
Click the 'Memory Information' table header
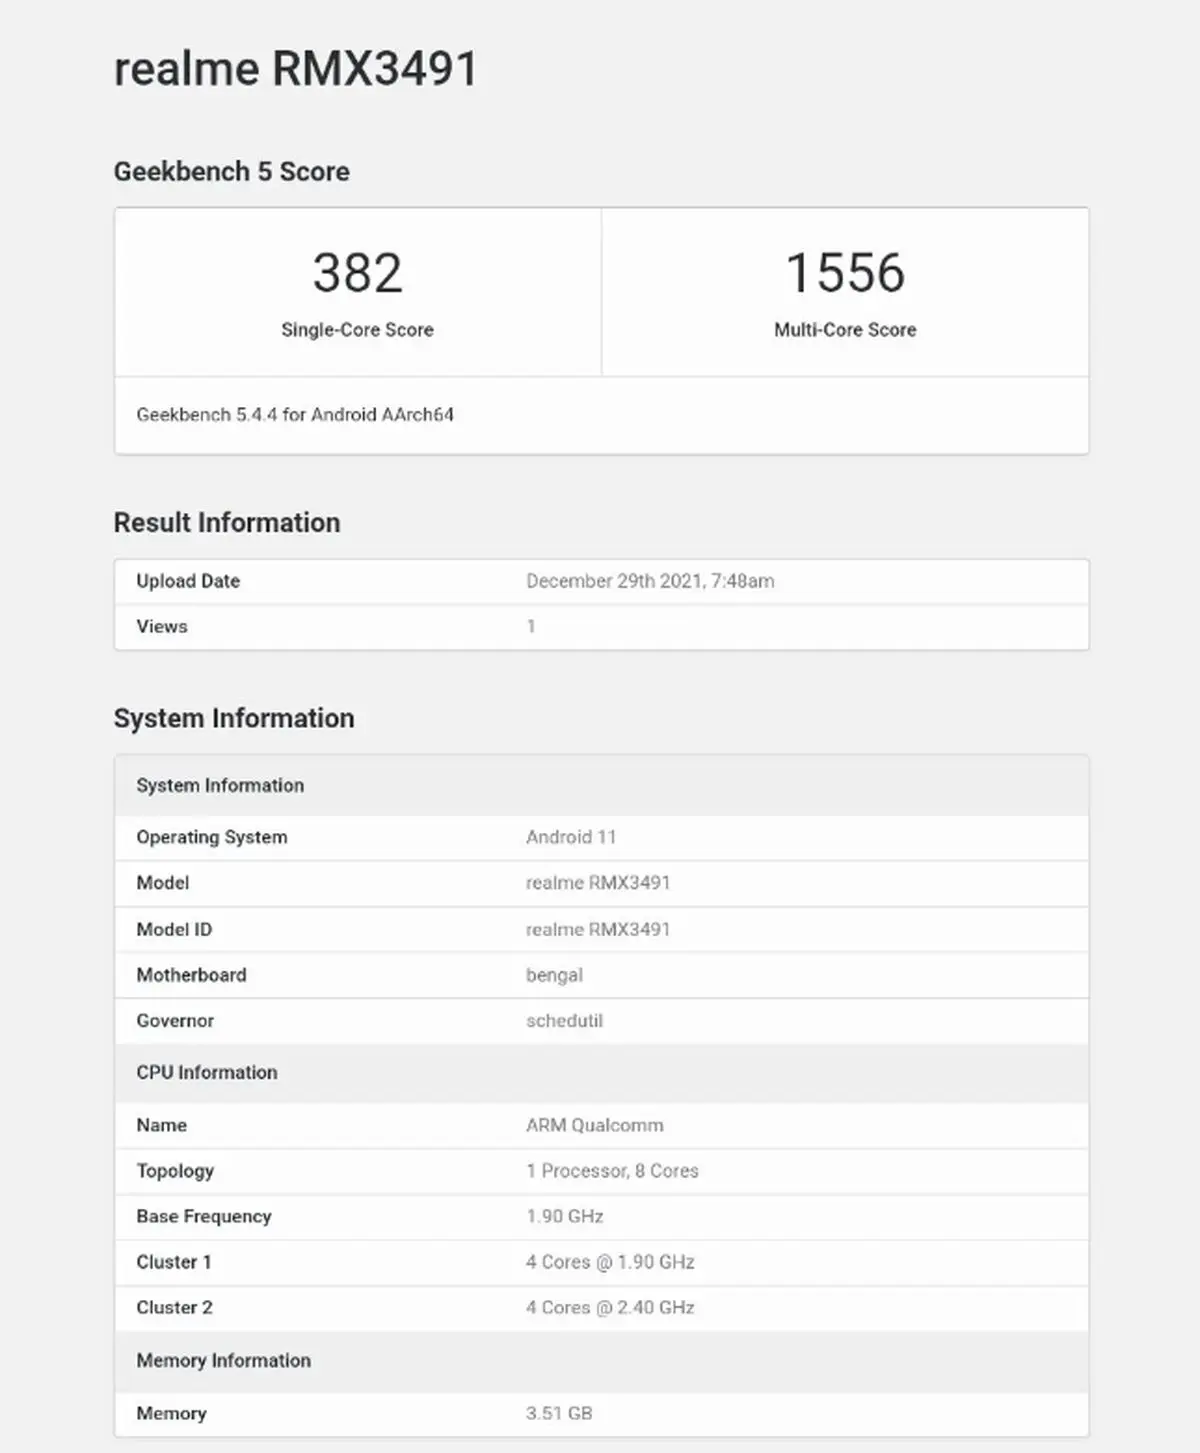click(601, 1360)
